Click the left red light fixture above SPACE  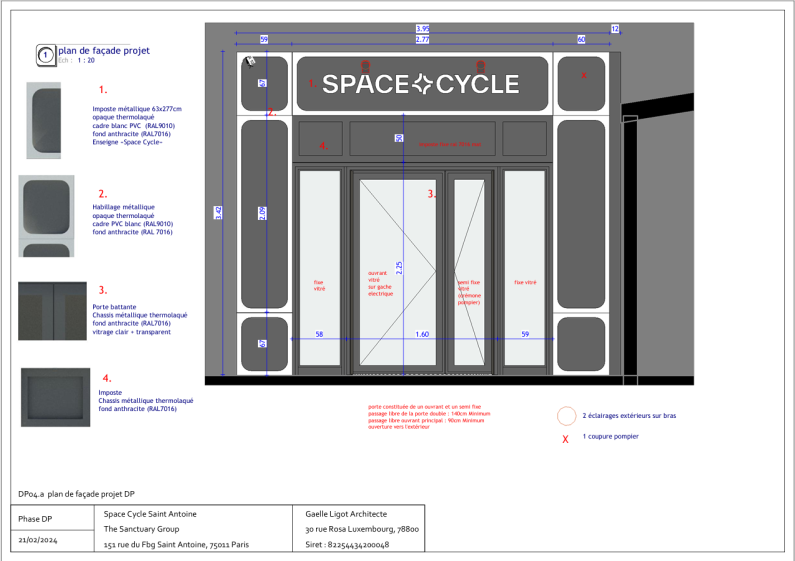click(x=365, y=66)
